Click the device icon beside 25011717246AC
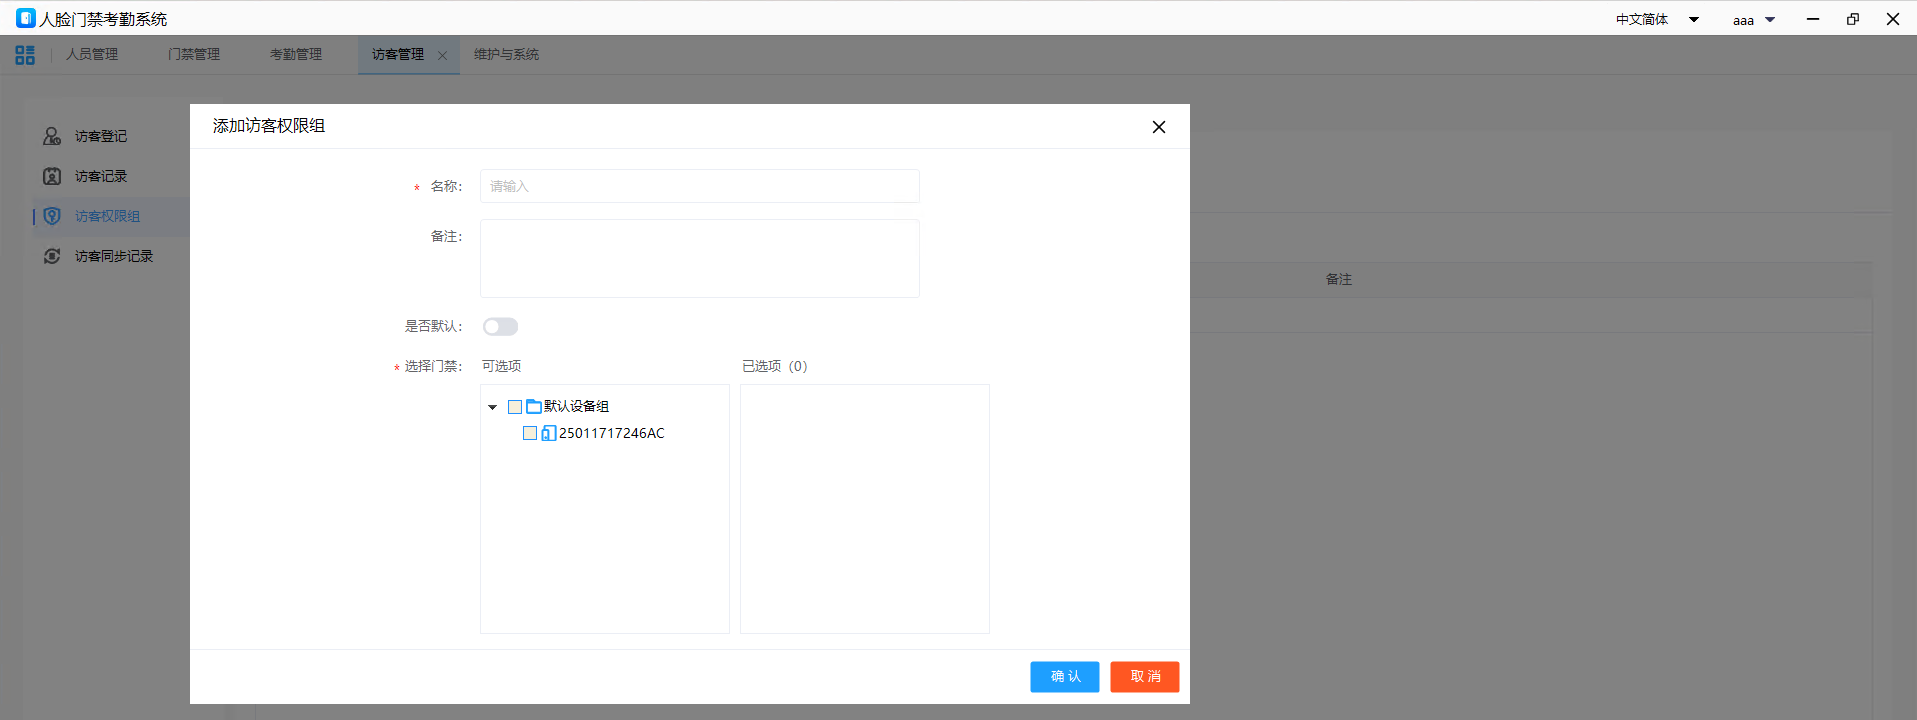The width and height of the screenshot is (1917, 720). coord(549,433)
